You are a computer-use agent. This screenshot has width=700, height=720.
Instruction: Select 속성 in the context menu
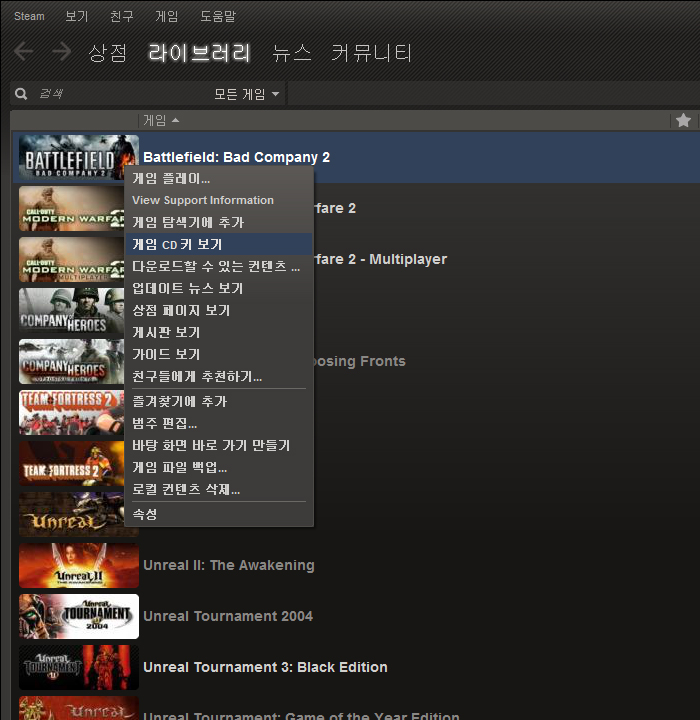click(145, 514)
